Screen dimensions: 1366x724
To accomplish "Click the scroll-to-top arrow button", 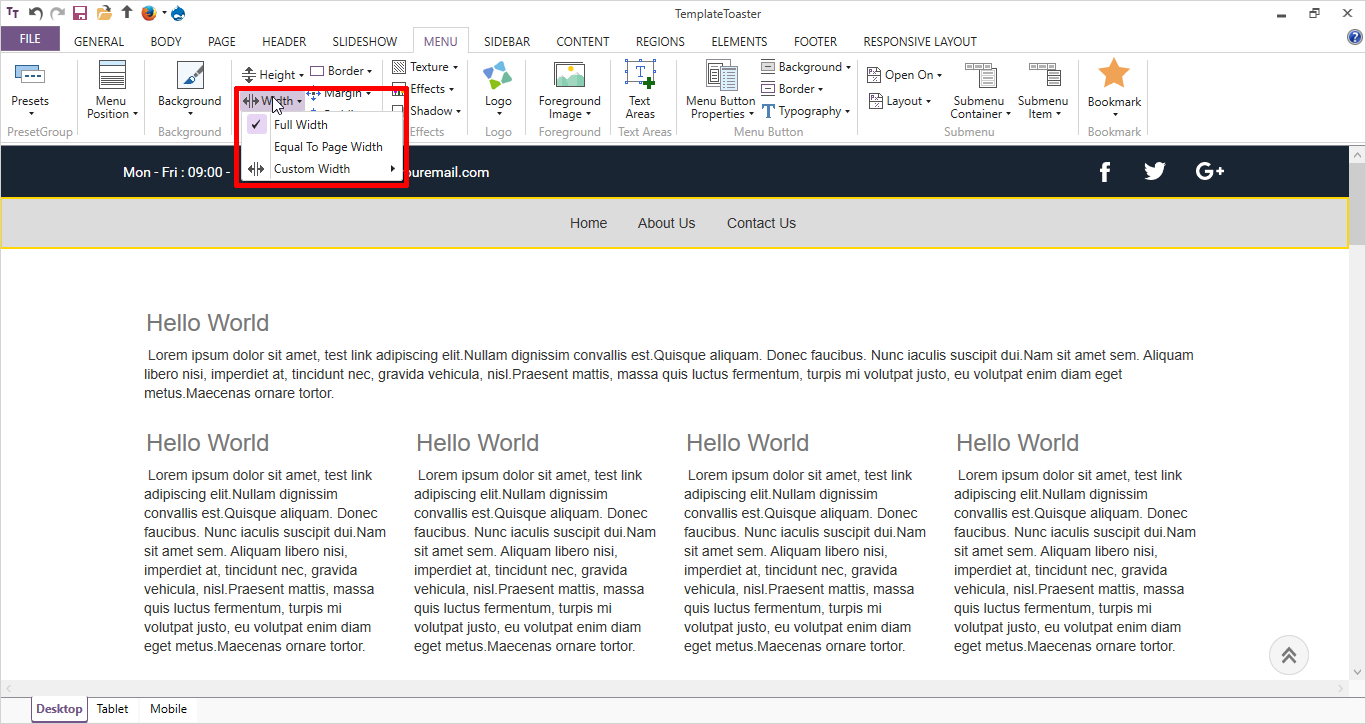I will (1288, 656).
